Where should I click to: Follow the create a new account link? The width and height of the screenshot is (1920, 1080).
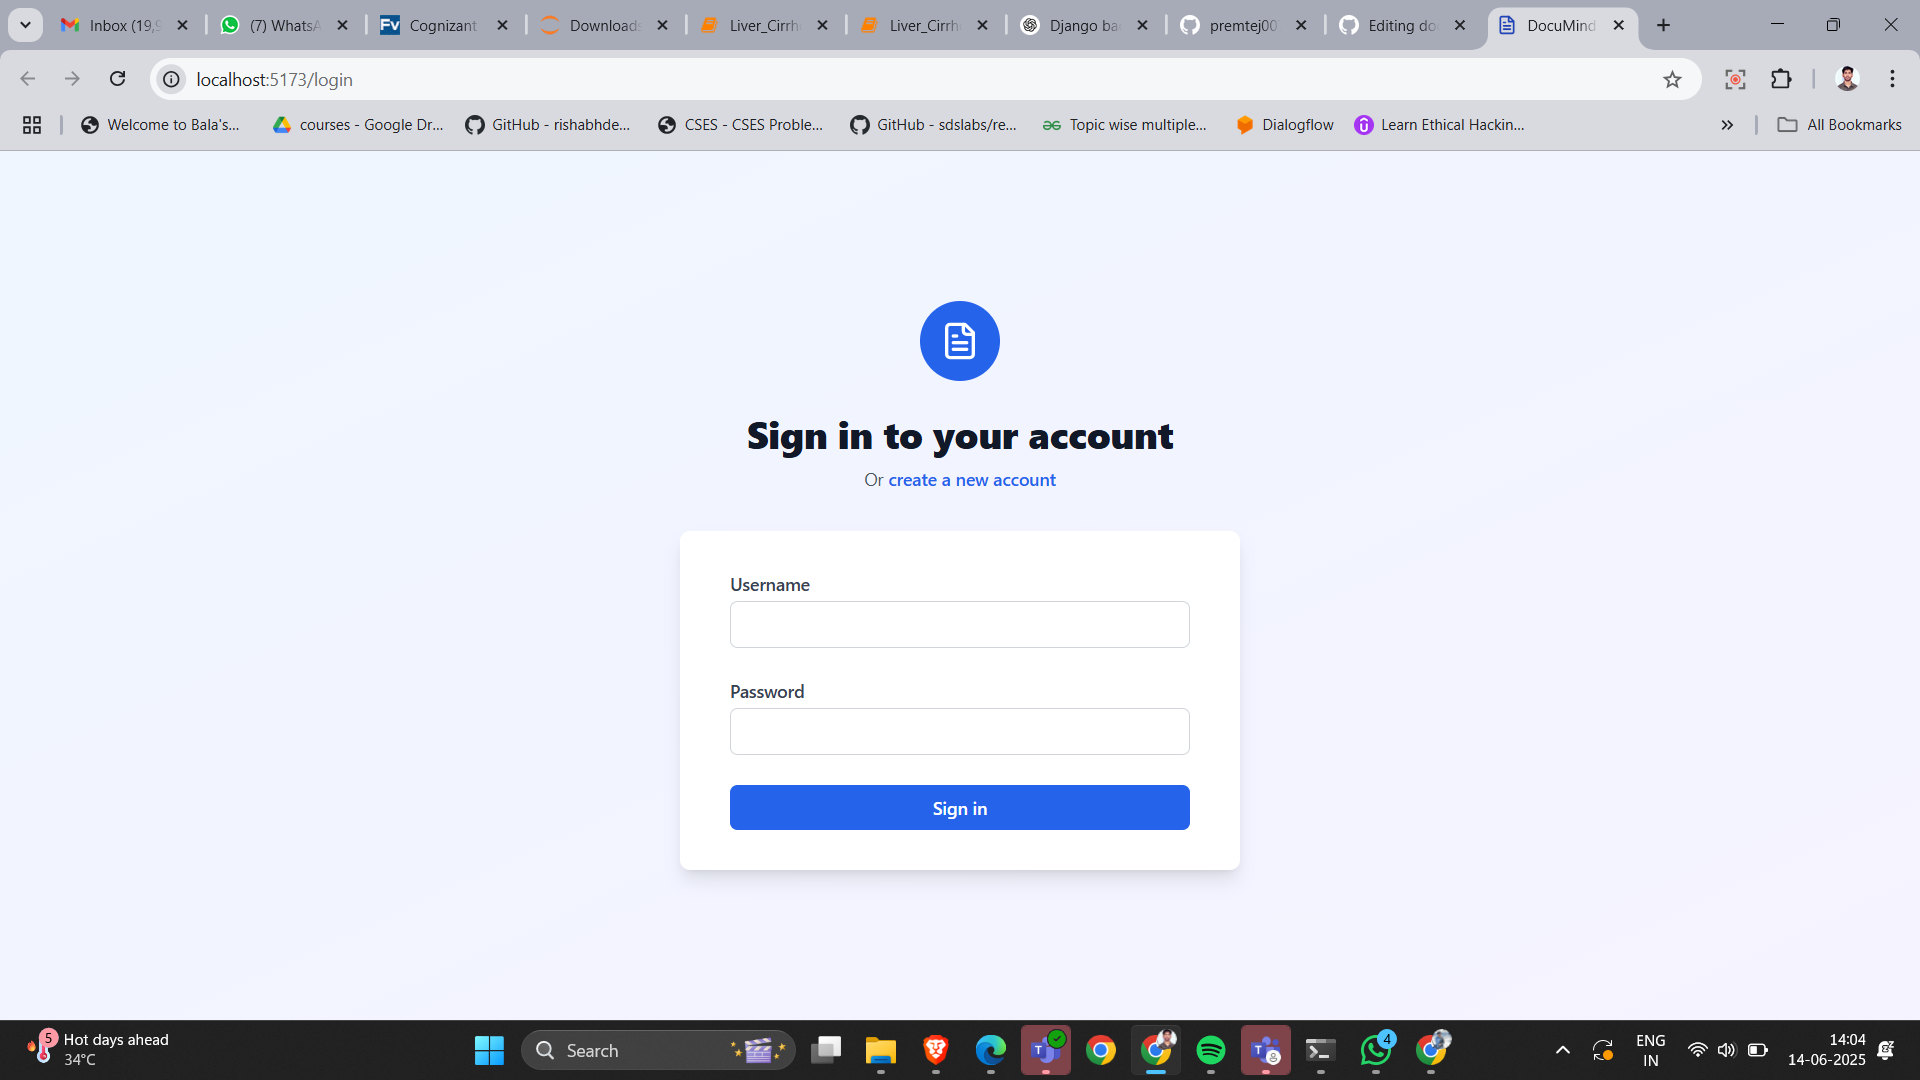(x=972, y=480)
